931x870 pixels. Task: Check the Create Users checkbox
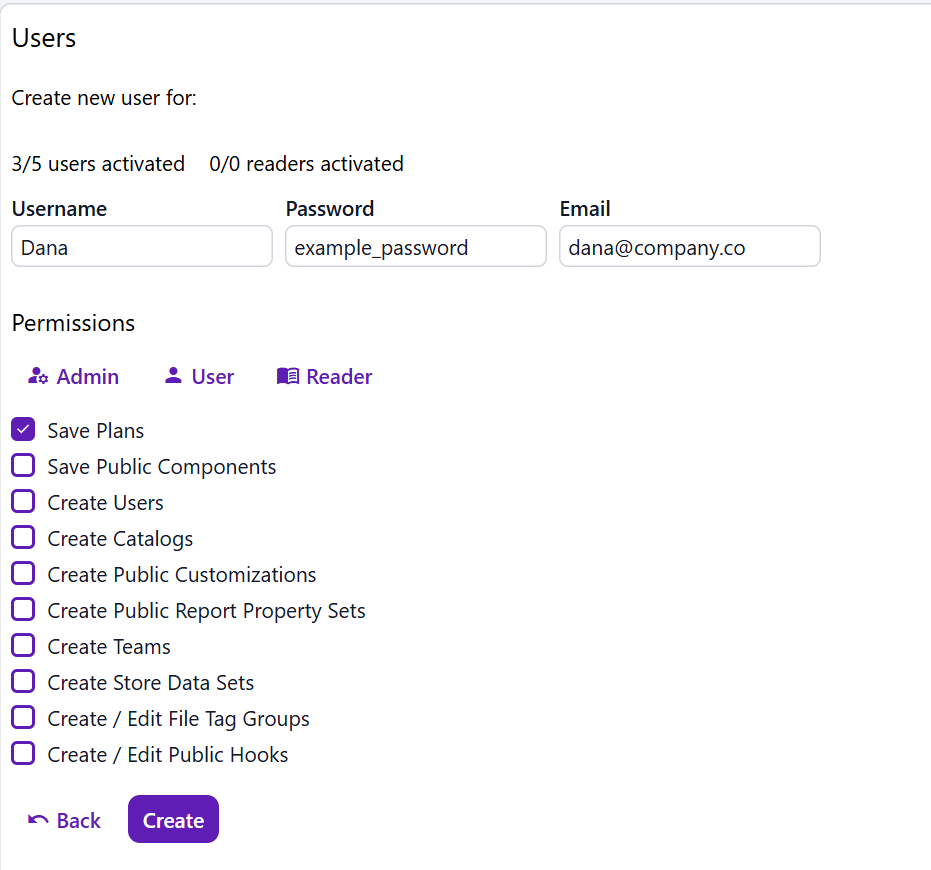coord(23,502)
